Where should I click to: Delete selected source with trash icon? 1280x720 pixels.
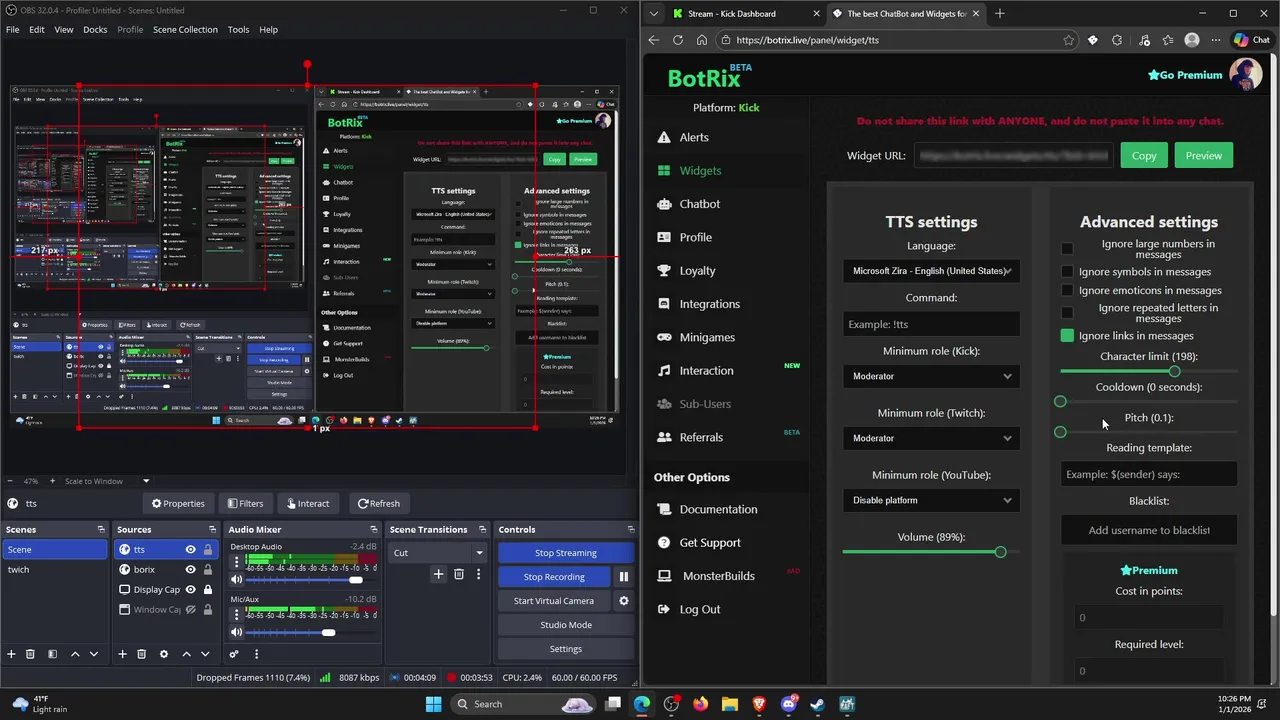(x=141, y=654)
